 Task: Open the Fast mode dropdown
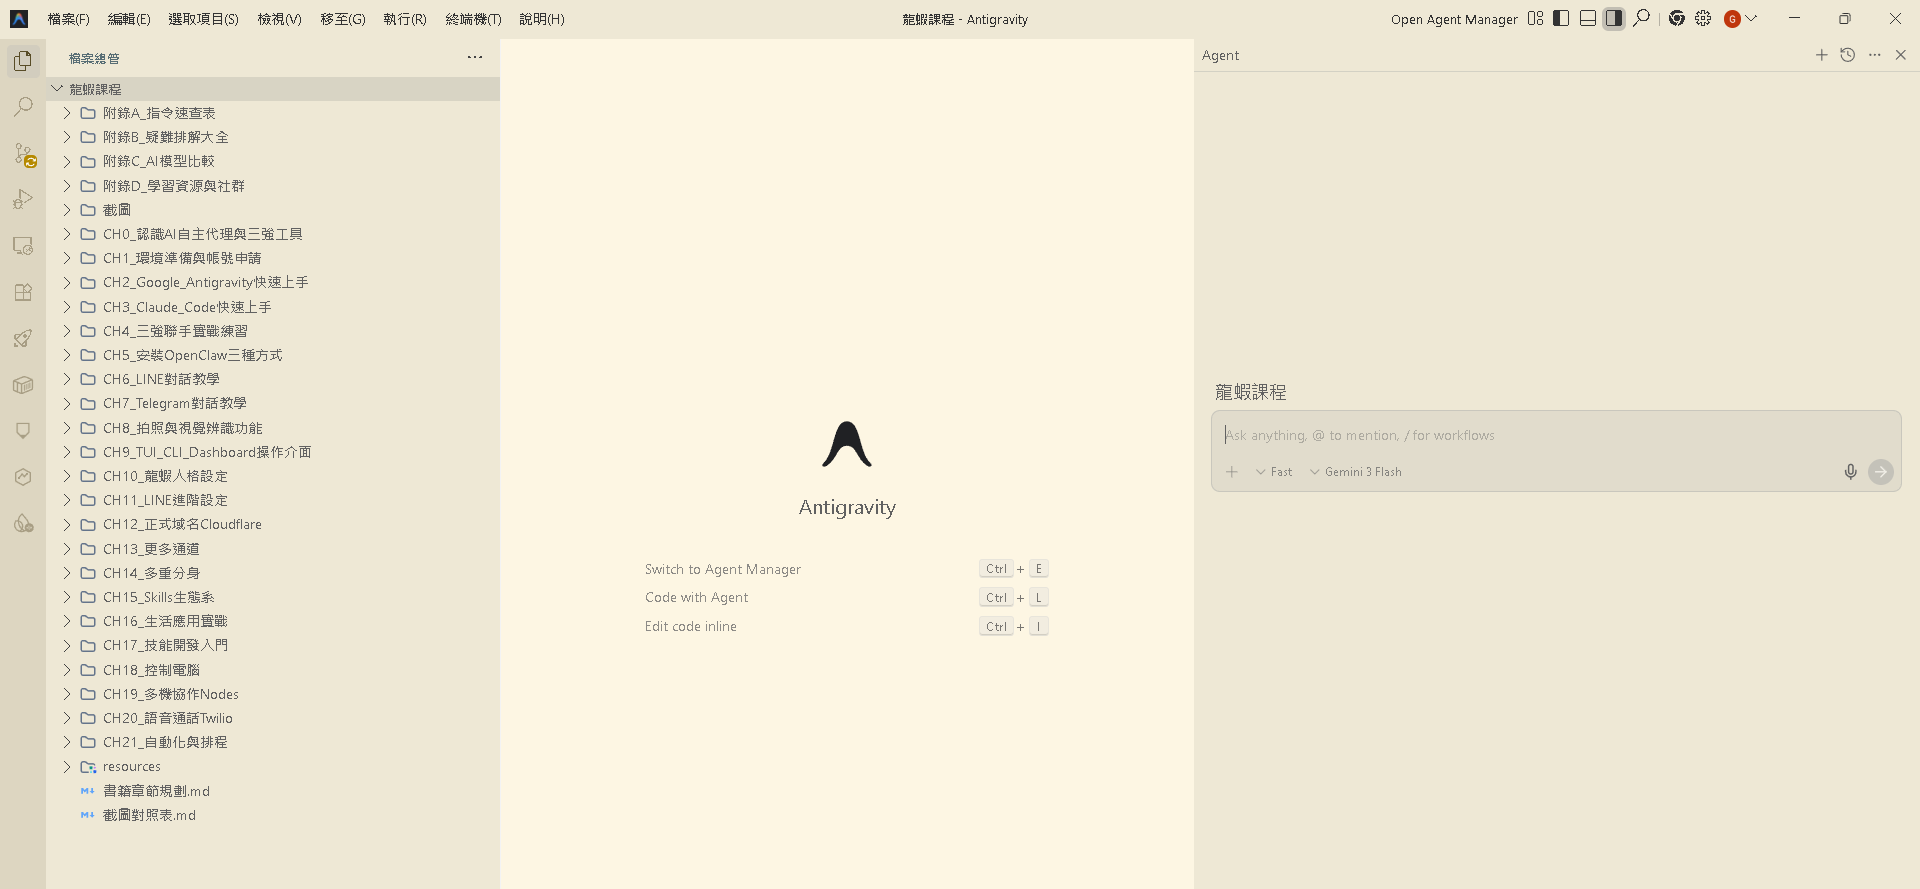pos(1274,472)
